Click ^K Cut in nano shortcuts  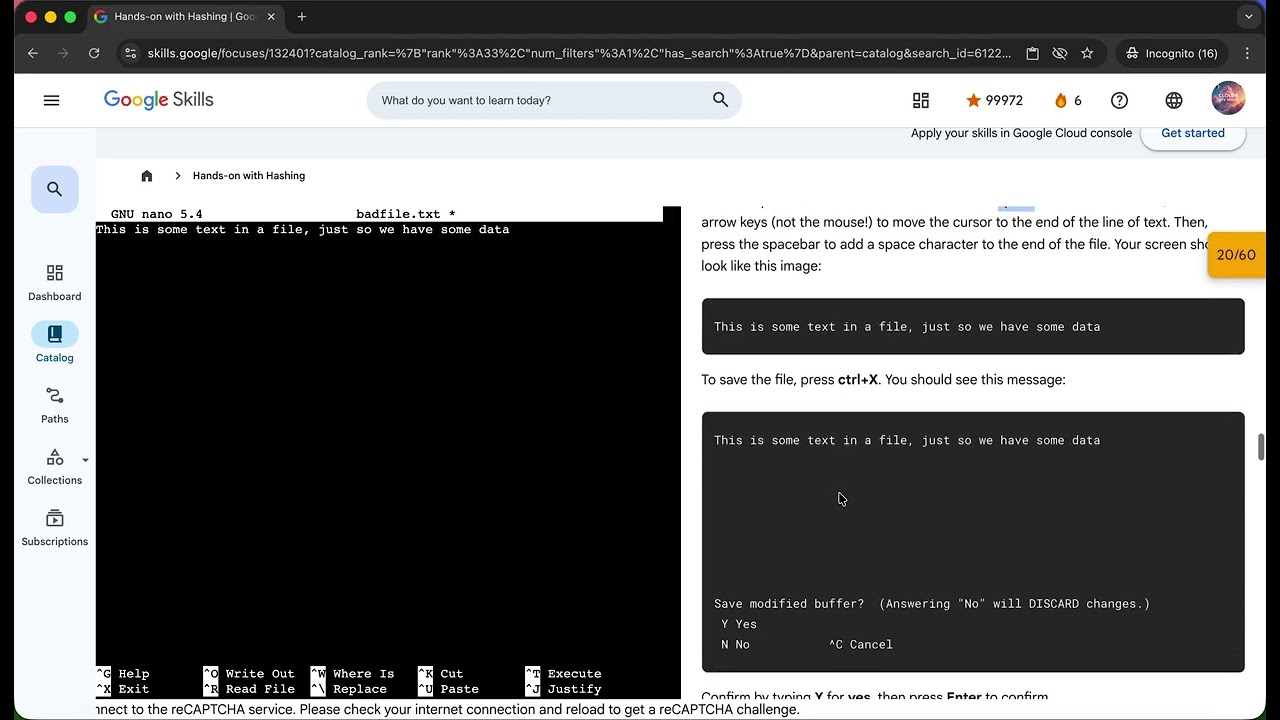coord(441,674)
